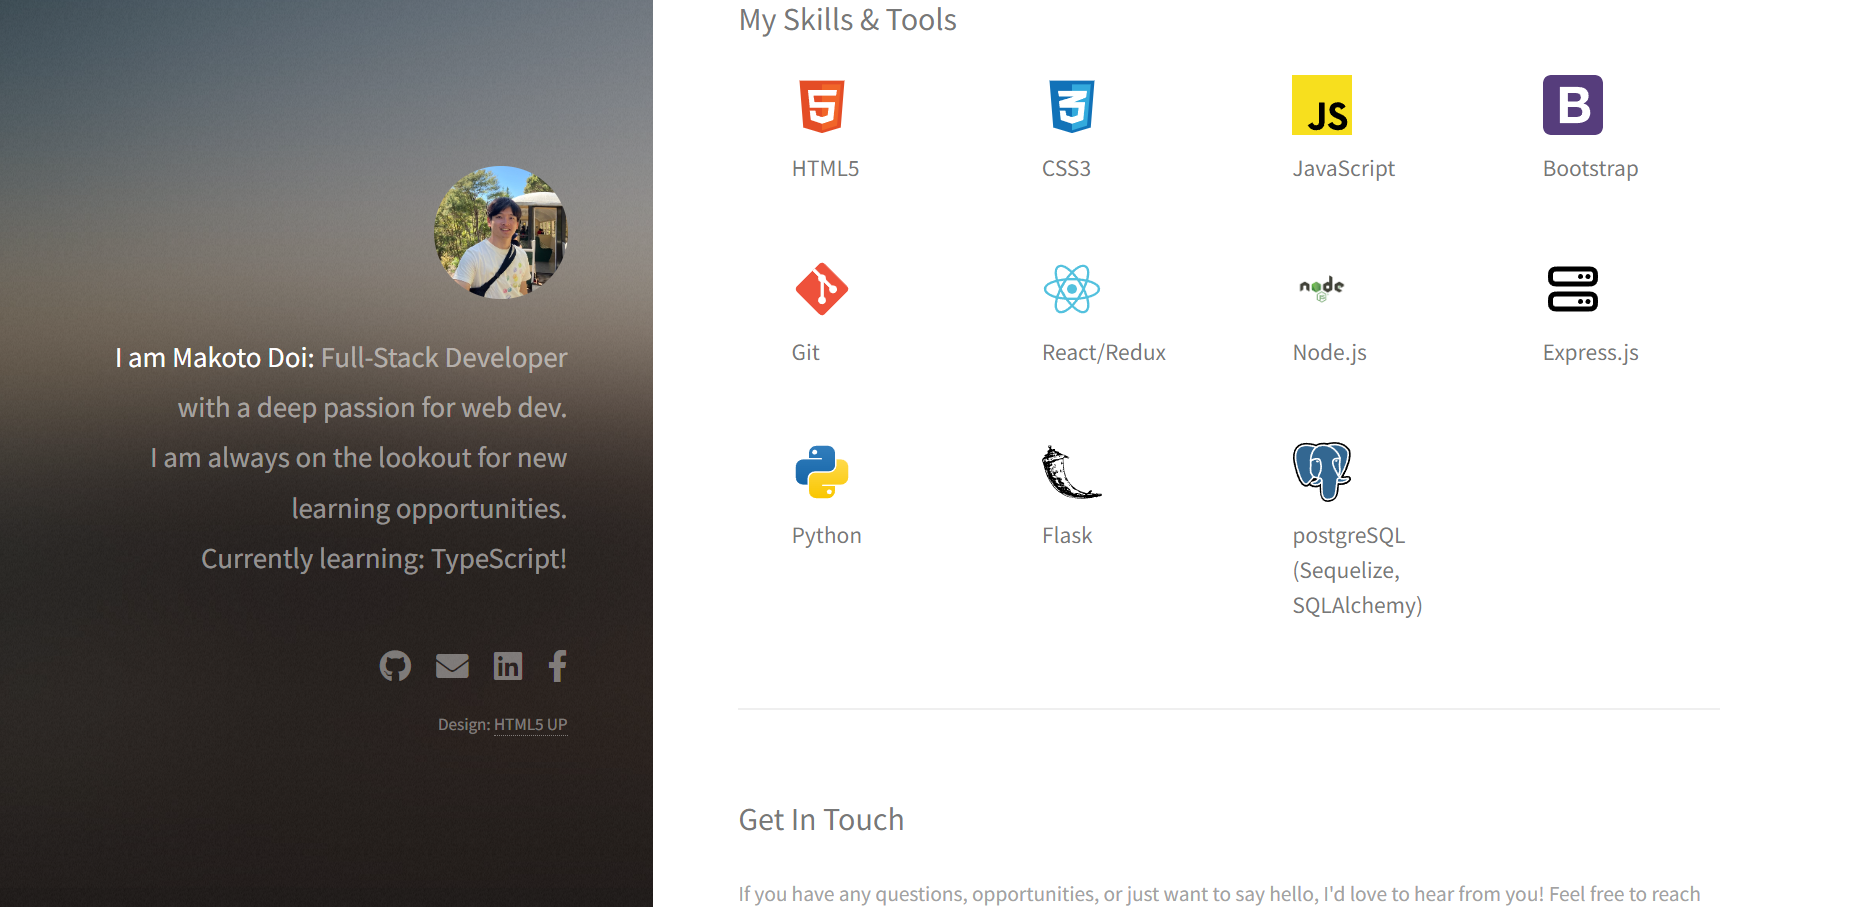Click the 'JavaScript' skill label

[1343, 168]
